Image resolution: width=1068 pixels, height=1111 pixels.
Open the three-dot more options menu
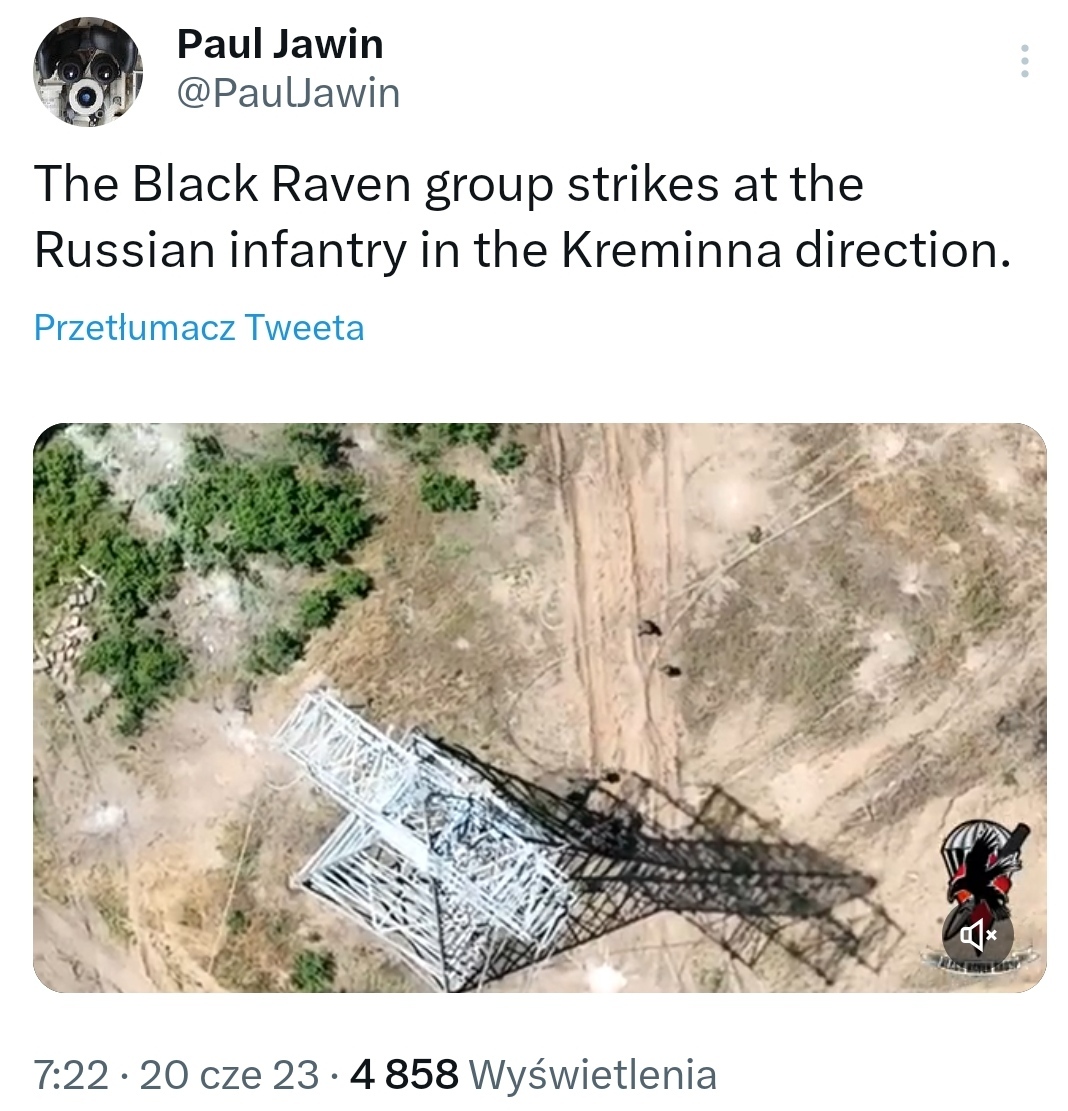pyautogui.click(x=1023, y=62)
